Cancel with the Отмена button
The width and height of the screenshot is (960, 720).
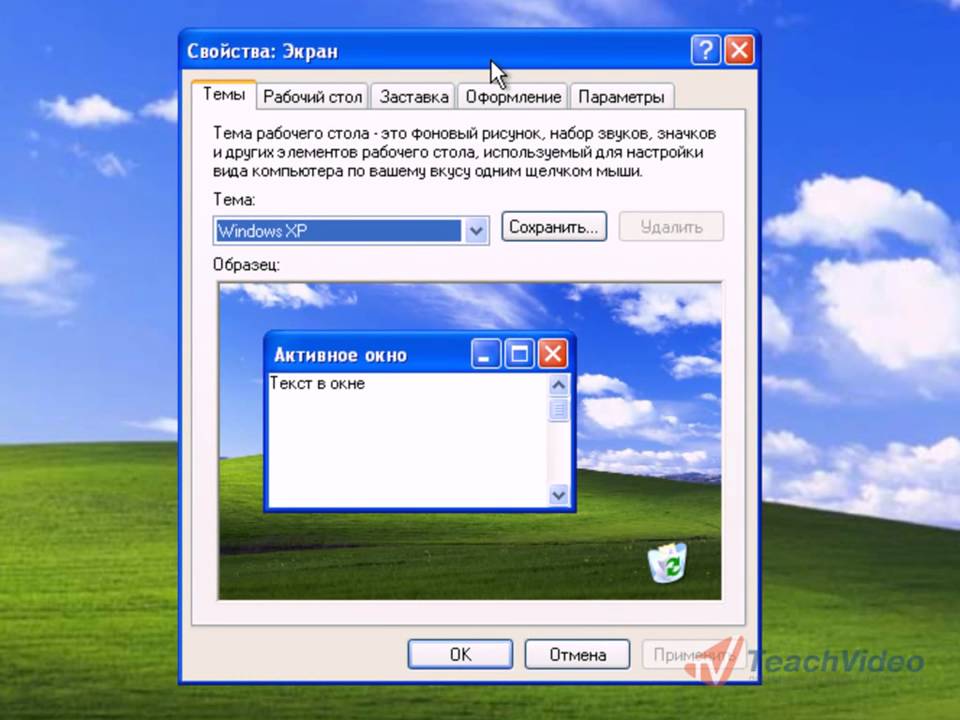point(577,654)
